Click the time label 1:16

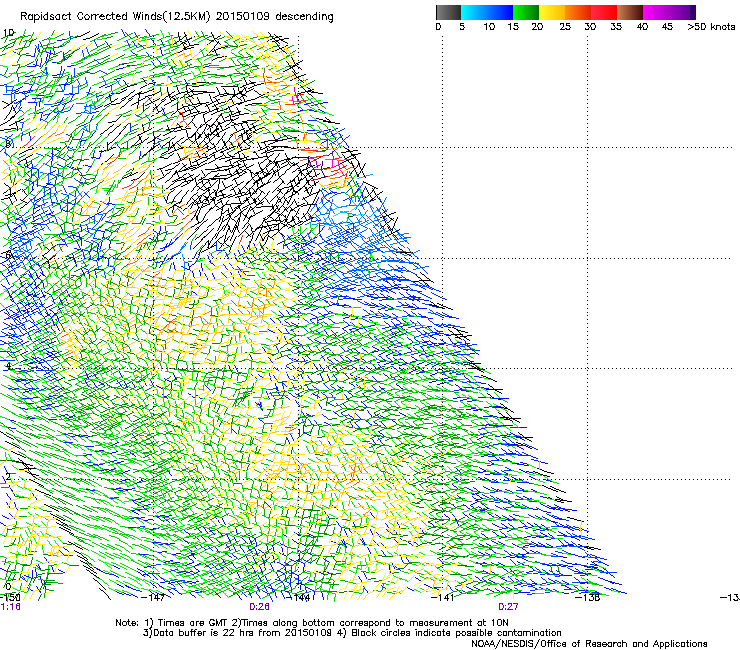pyautogui.click(x=10, y=607)
